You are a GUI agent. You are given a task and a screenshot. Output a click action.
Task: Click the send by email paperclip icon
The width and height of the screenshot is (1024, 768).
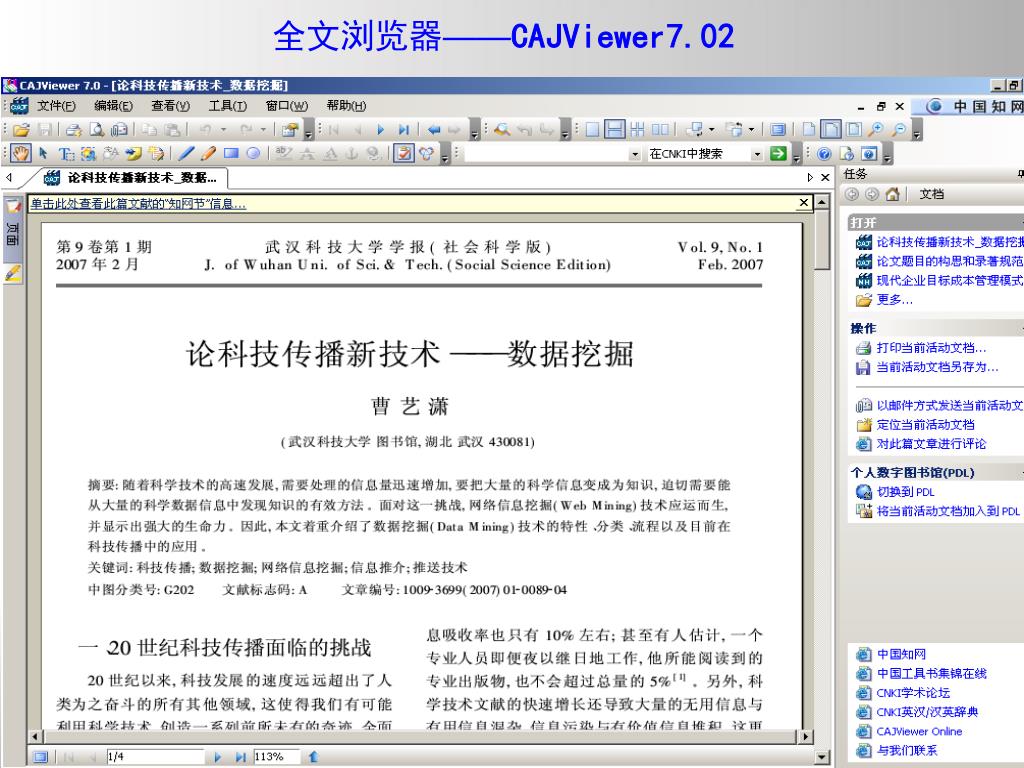pos(119,129)
